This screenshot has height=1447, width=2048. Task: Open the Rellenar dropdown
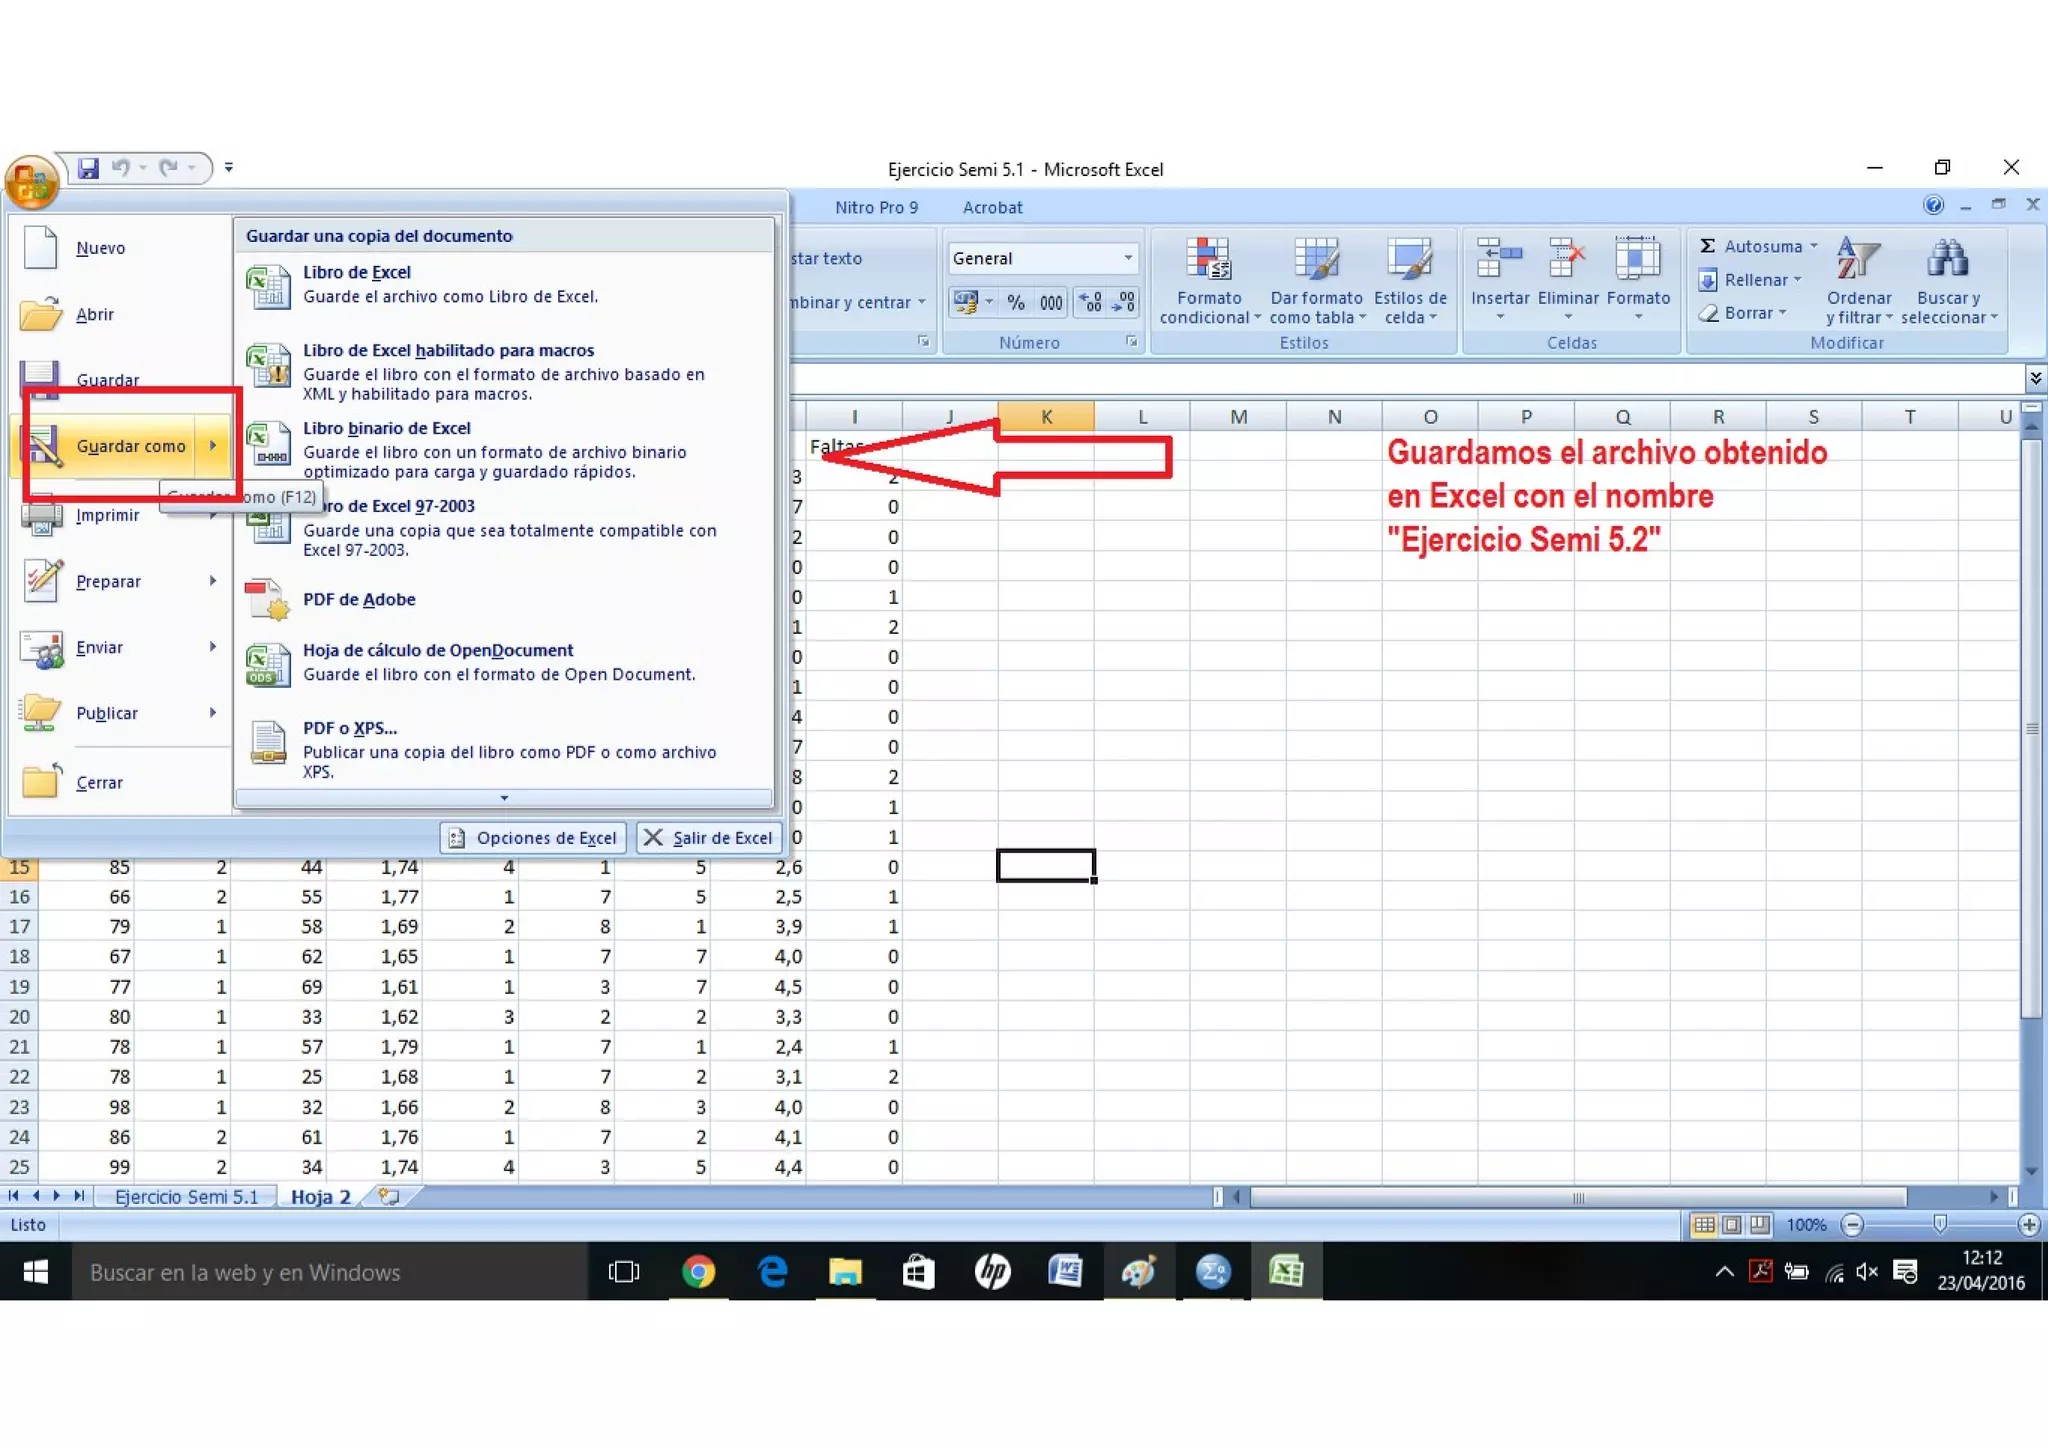coord(1750,280)
